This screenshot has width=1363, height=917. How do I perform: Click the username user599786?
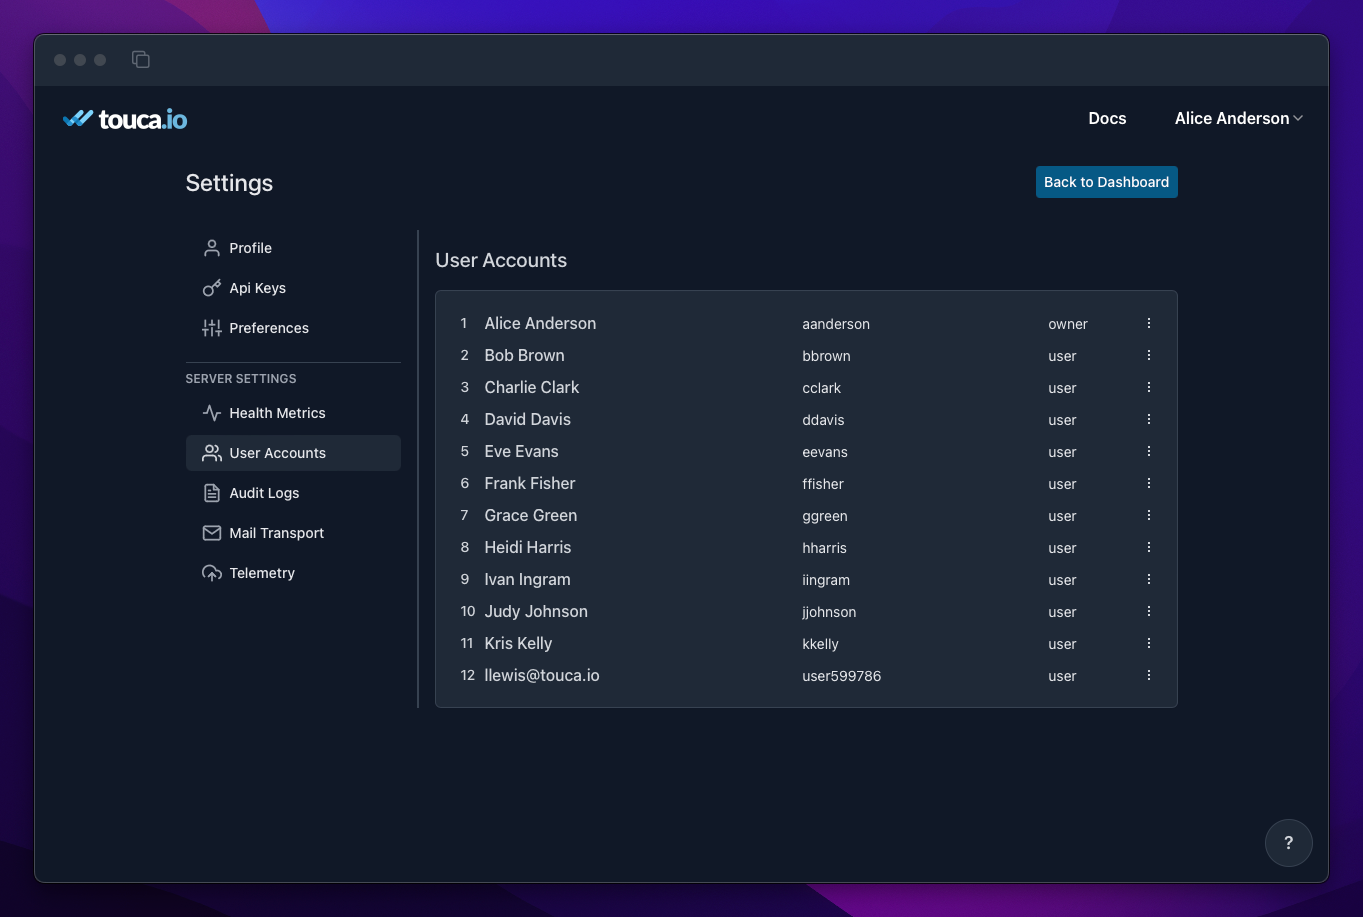pyautogui.click(x=842, y=676)
